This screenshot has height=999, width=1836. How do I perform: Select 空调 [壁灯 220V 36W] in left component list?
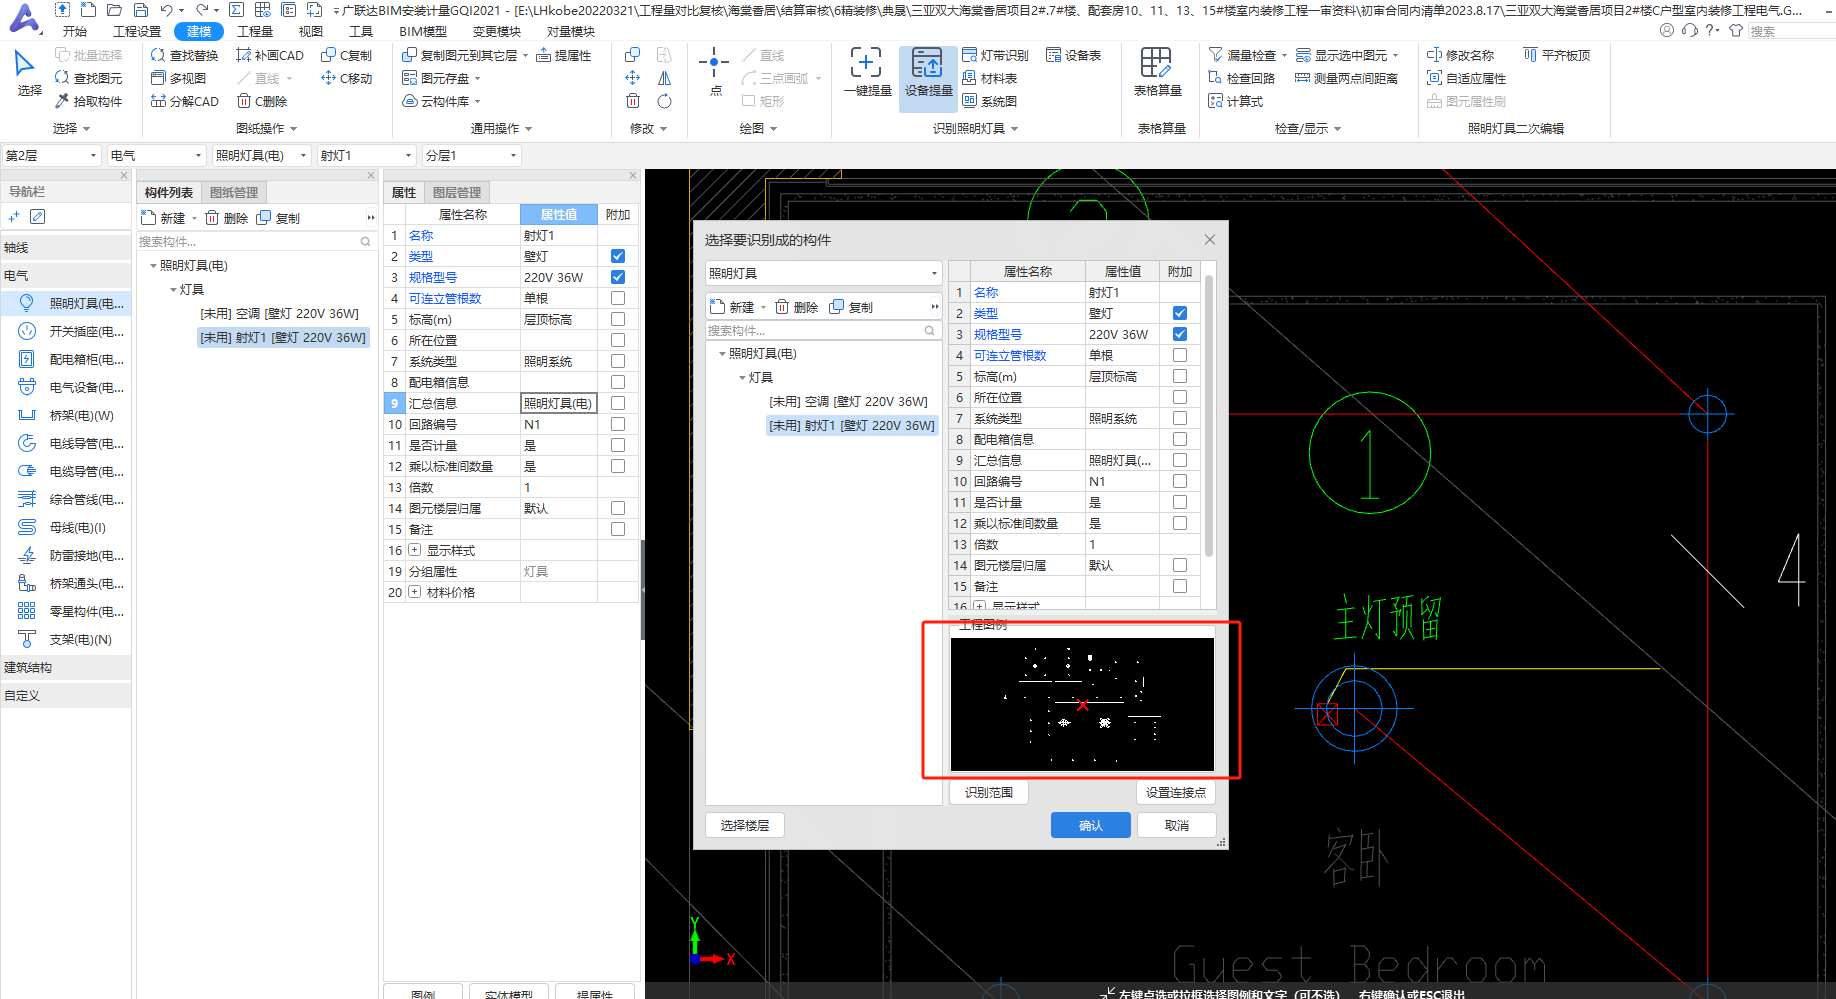coord(279,313)
